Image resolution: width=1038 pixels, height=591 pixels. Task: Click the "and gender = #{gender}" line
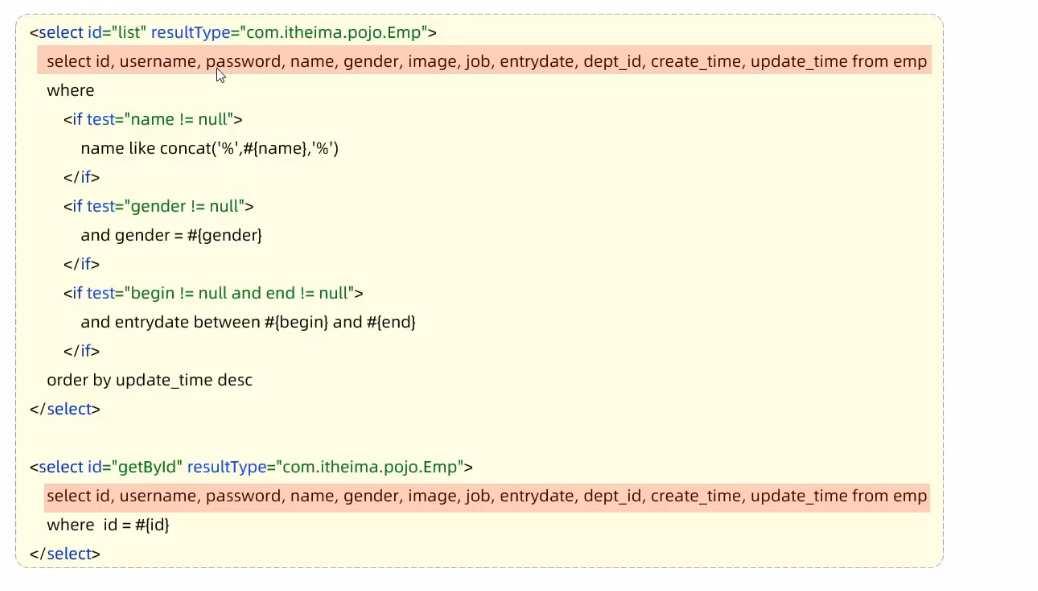point(171,236)
